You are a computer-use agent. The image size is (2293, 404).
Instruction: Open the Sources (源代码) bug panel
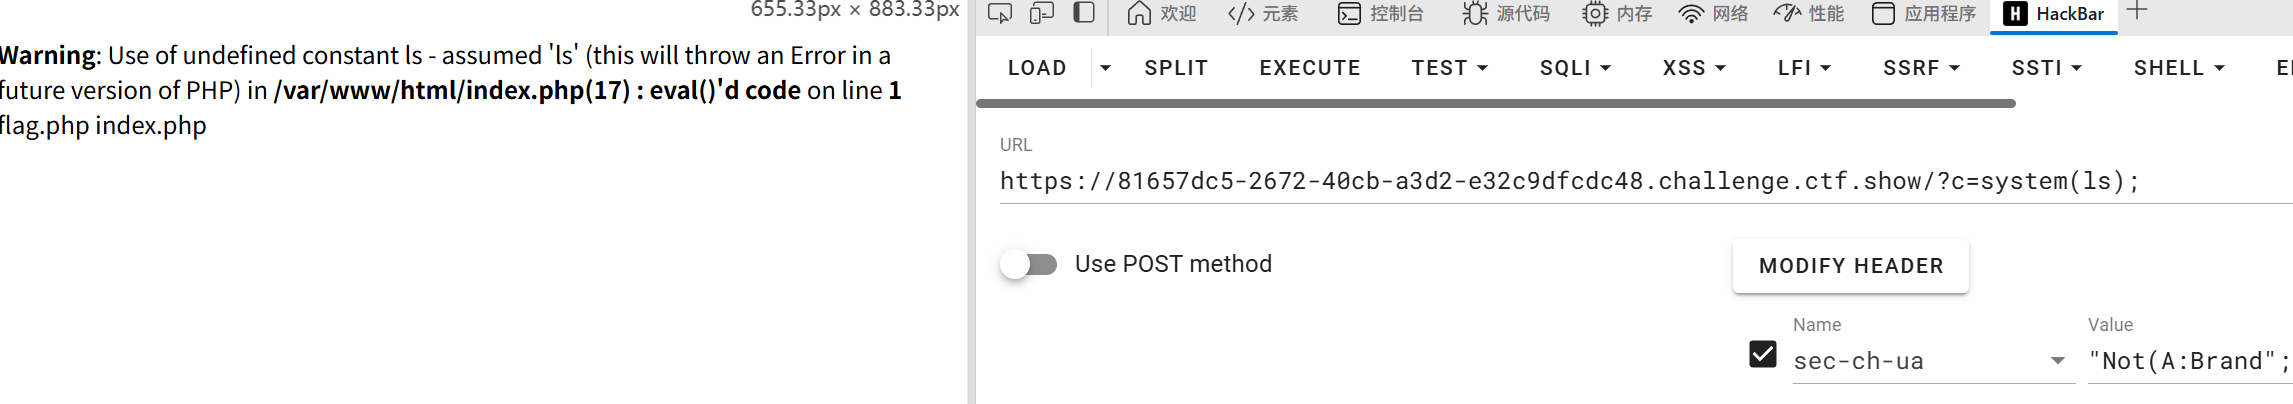[1505, 14]
